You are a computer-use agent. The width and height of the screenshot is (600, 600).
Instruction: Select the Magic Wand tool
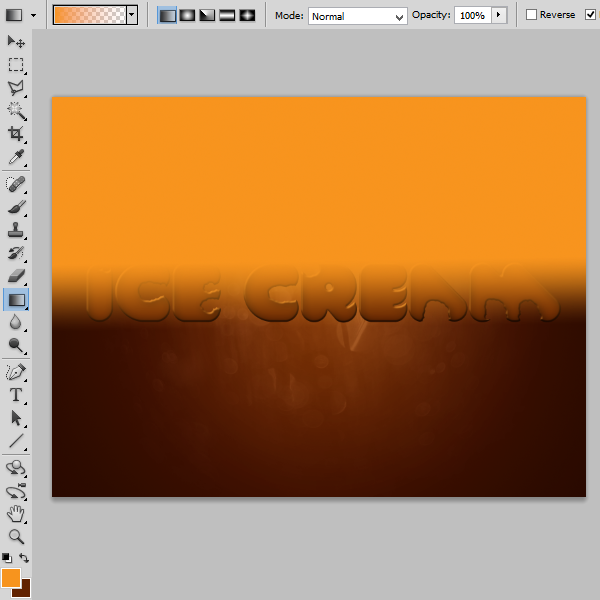pos(16,111)
